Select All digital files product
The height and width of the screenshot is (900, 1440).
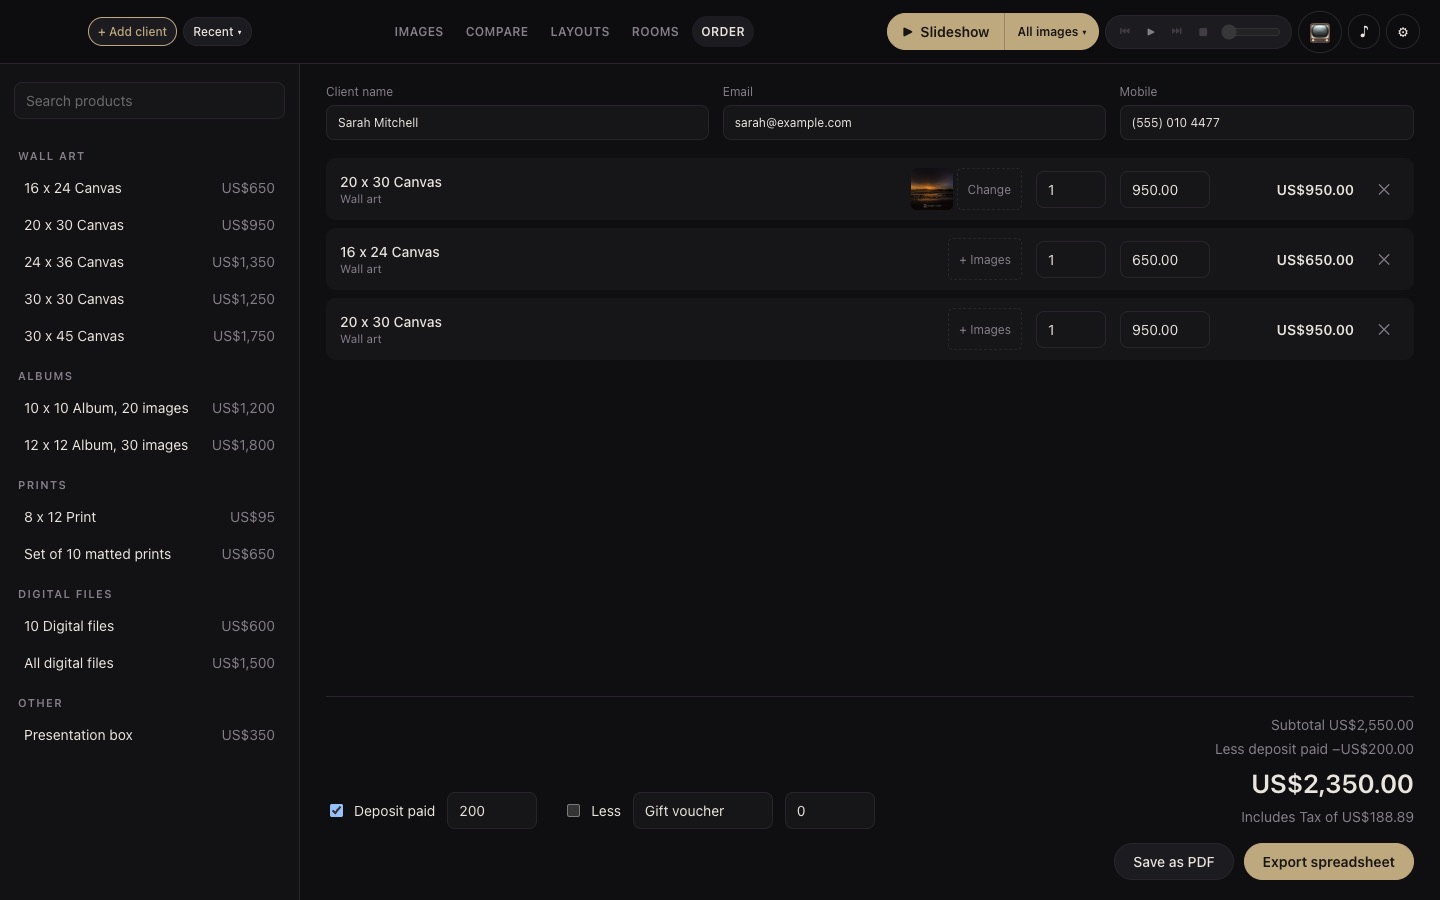click(149, 663)
